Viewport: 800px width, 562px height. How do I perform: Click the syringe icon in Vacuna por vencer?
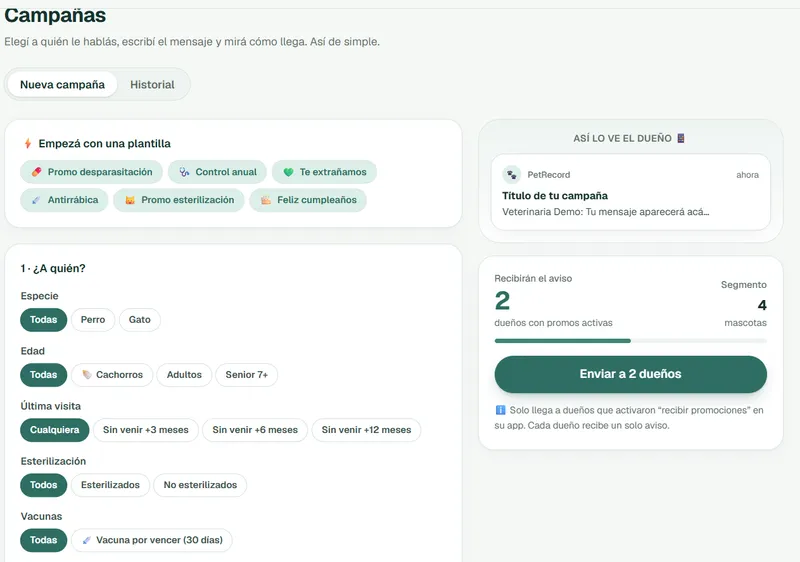pyautogui.click(x=86, y=540)
